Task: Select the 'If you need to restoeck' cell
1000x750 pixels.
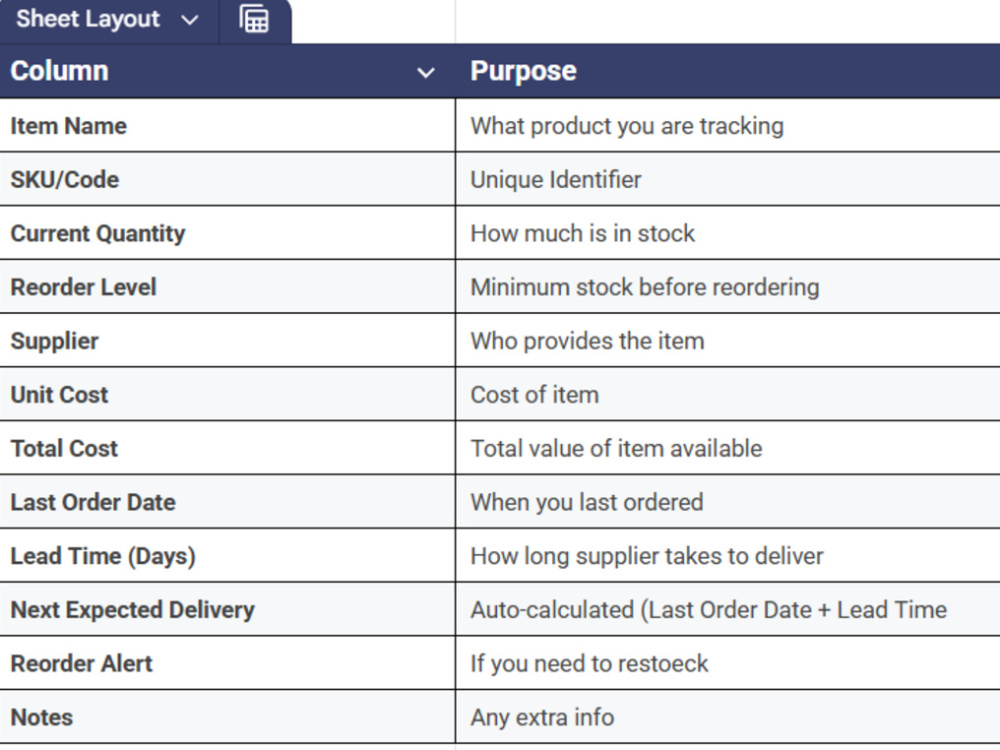Action: point(728,663)
